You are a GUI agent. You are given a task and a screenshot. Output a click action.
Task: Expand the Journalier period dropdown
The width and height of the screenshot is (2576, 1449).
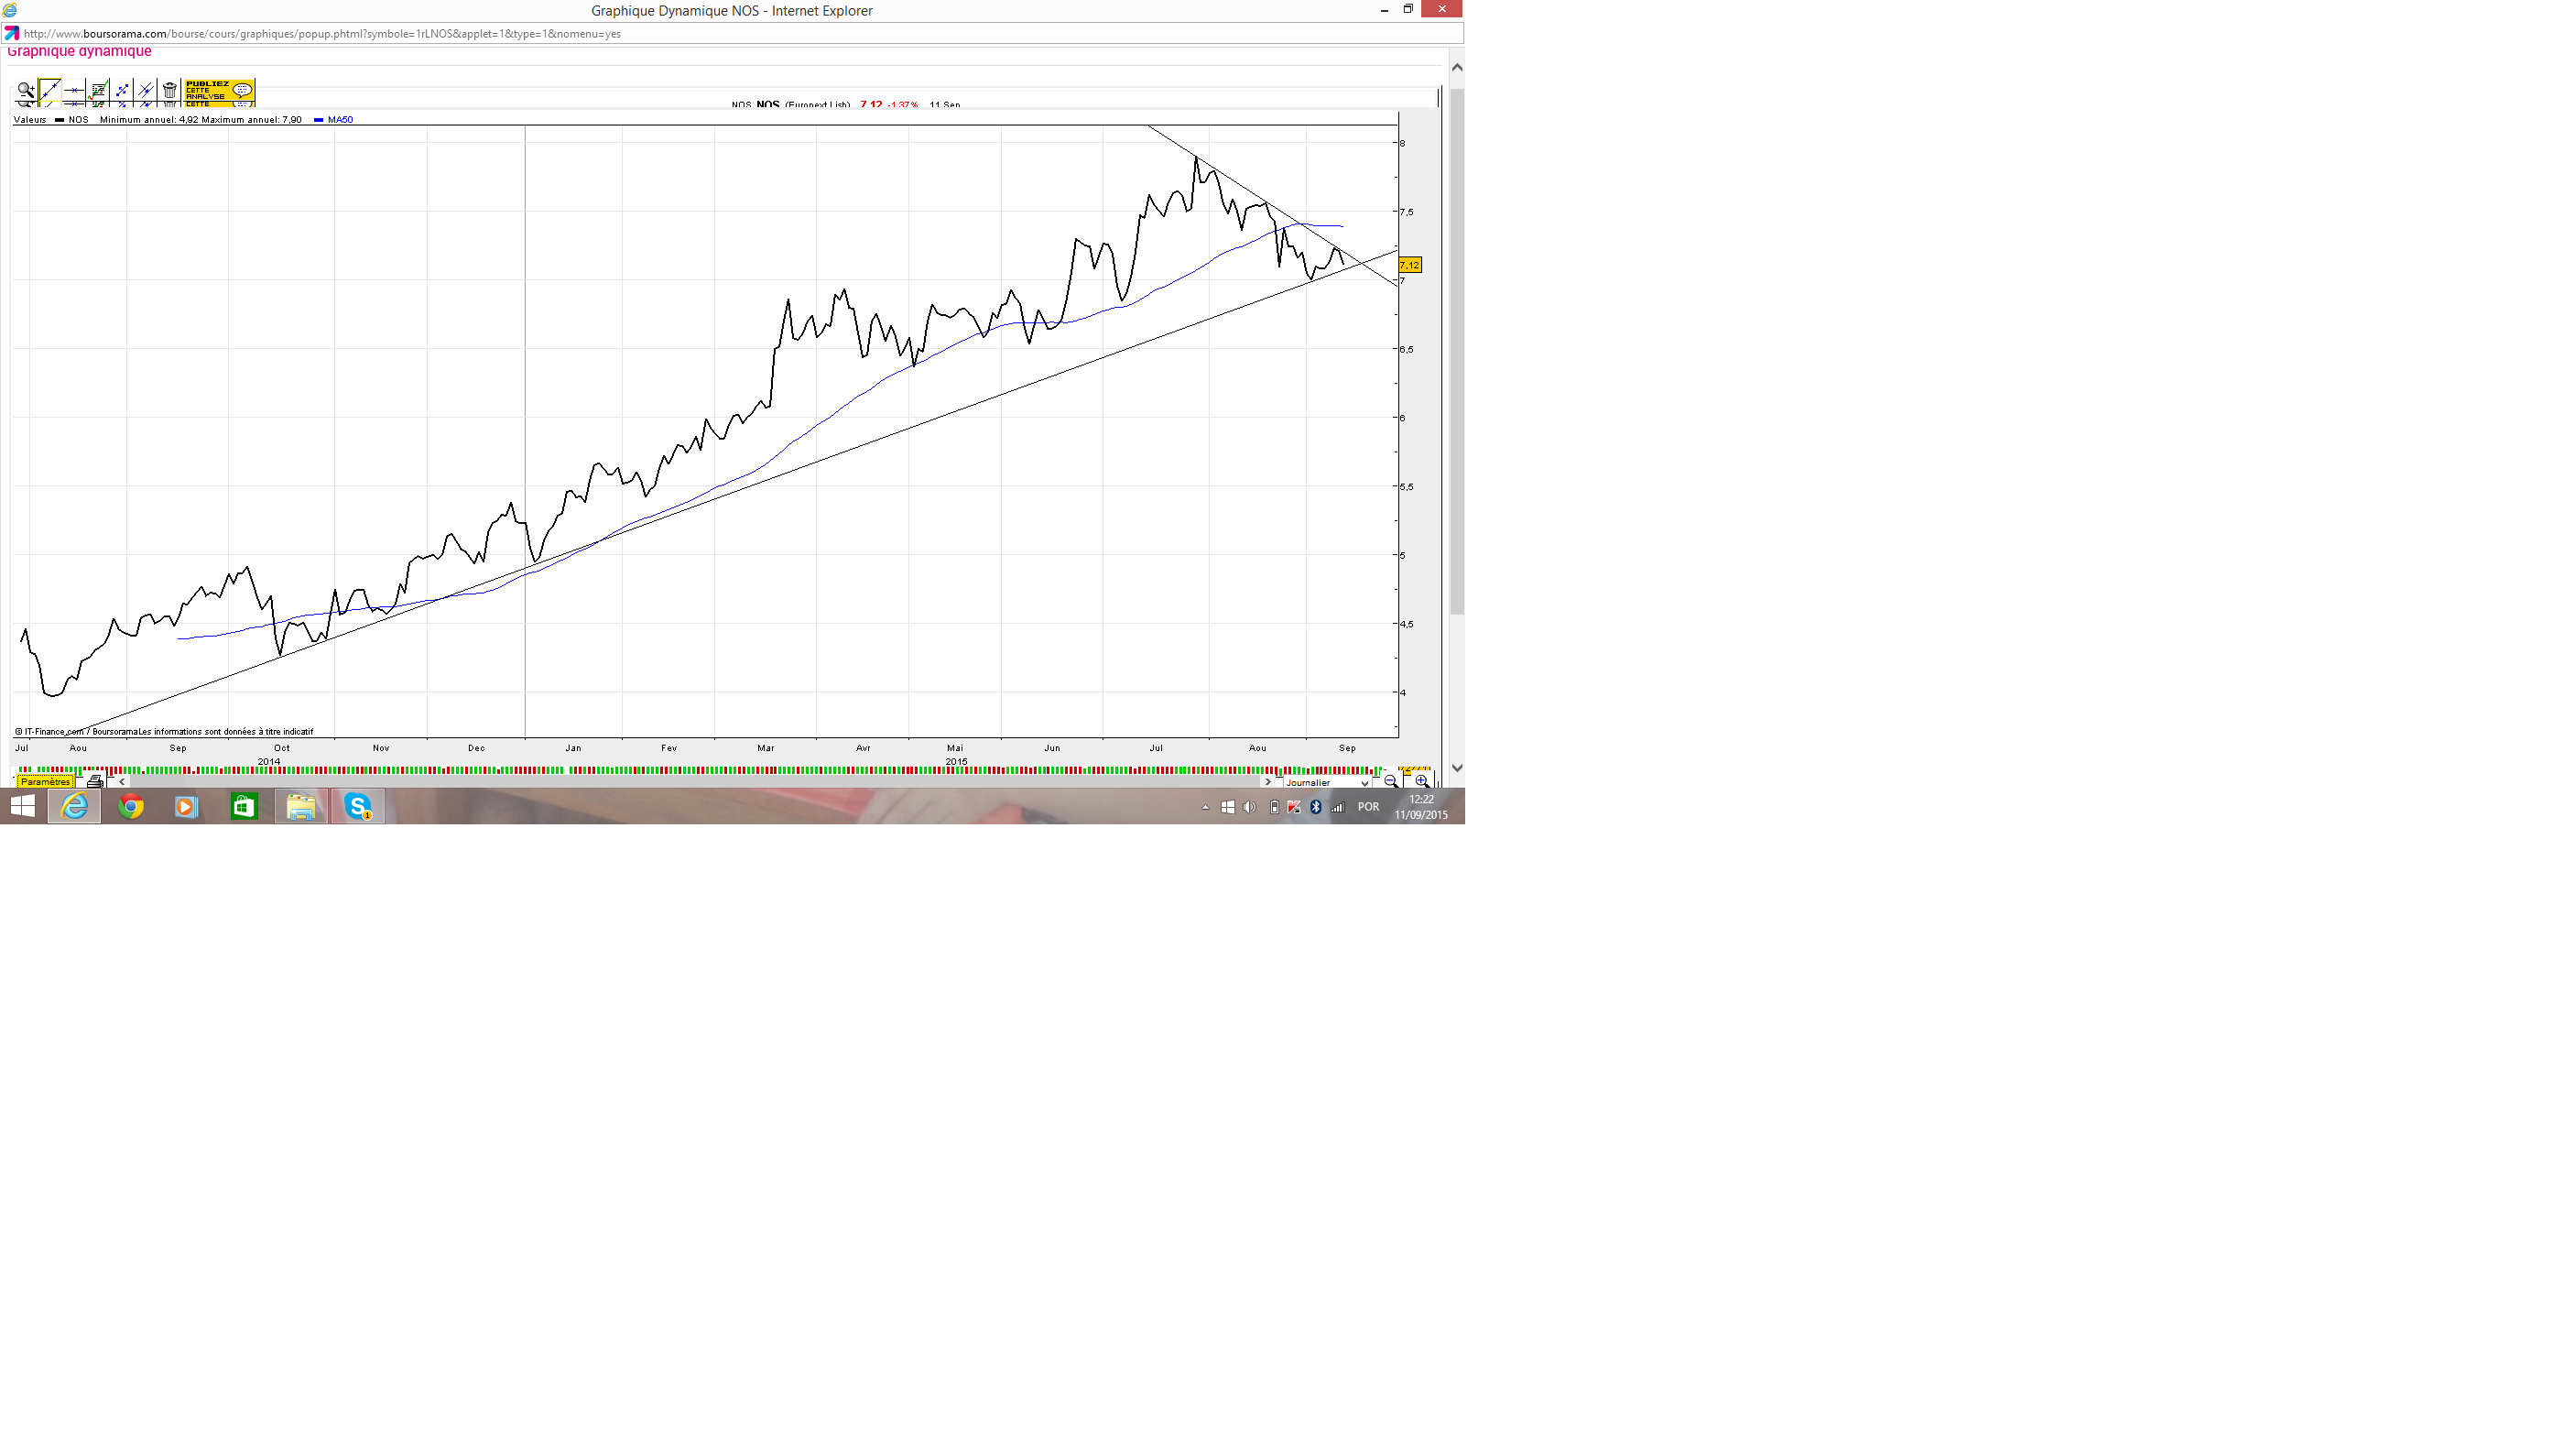click(x=1327, y=783)
